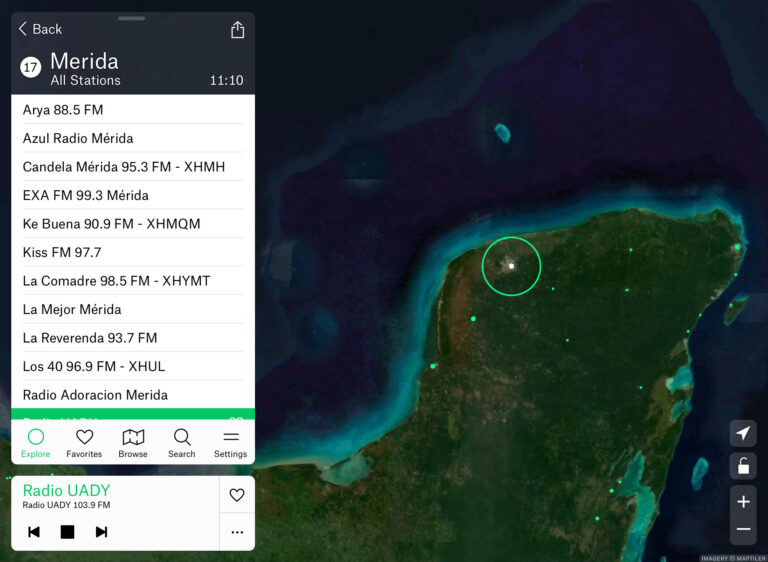Switch to the Explore tab

(x=36, y=443)
